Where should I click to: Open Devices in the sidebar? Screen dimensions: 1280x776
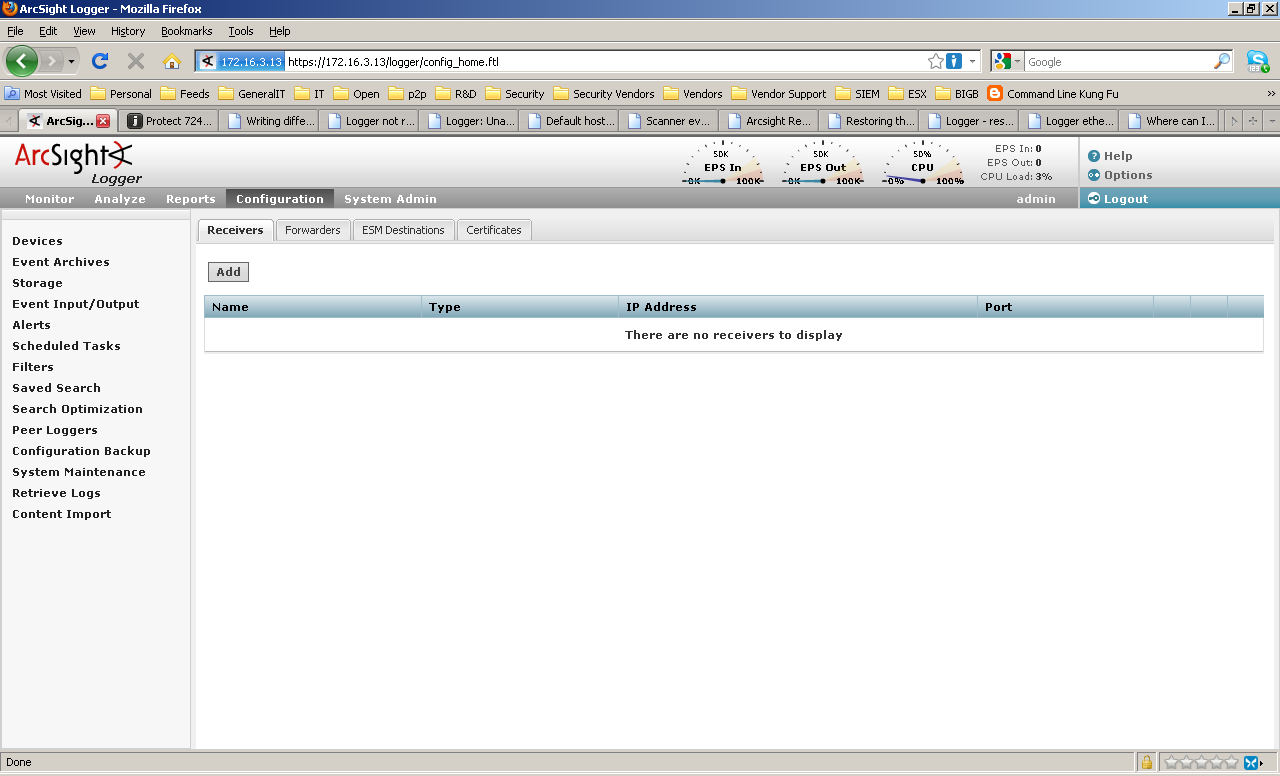pyautogui.click(x=37, y=241)
